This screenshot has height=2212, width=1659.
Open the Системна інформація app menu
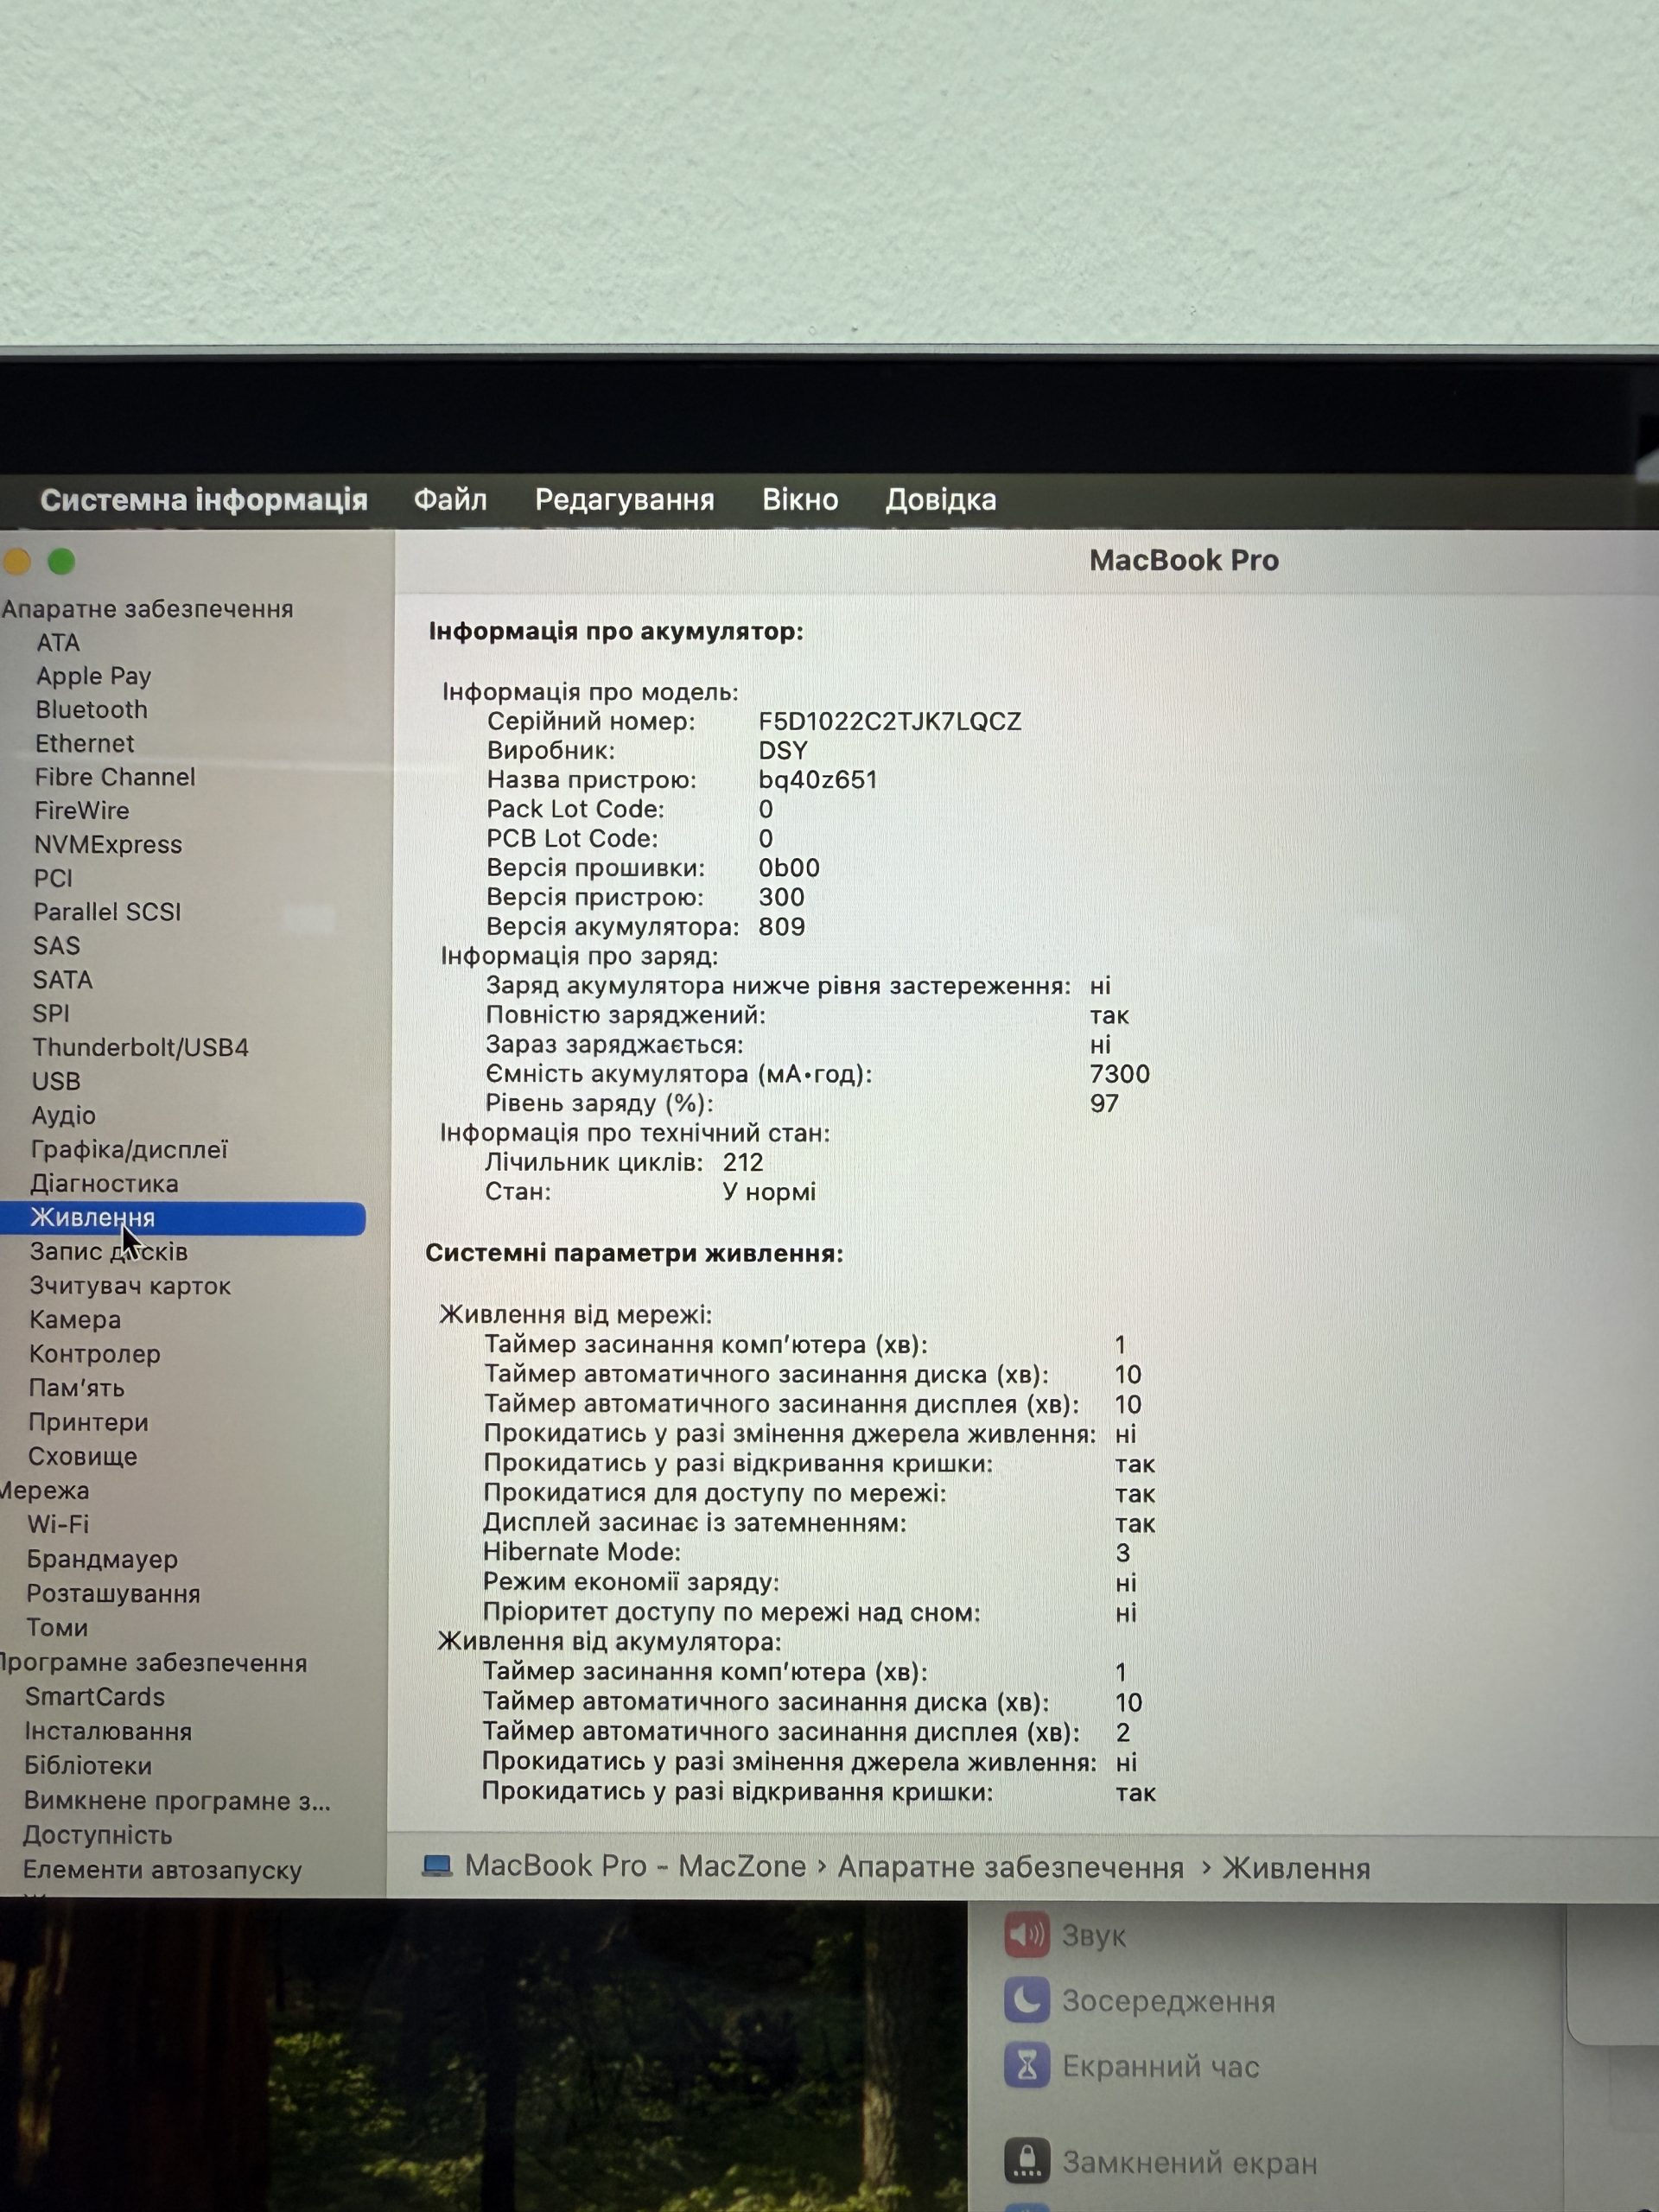click(x=204, y=500)
